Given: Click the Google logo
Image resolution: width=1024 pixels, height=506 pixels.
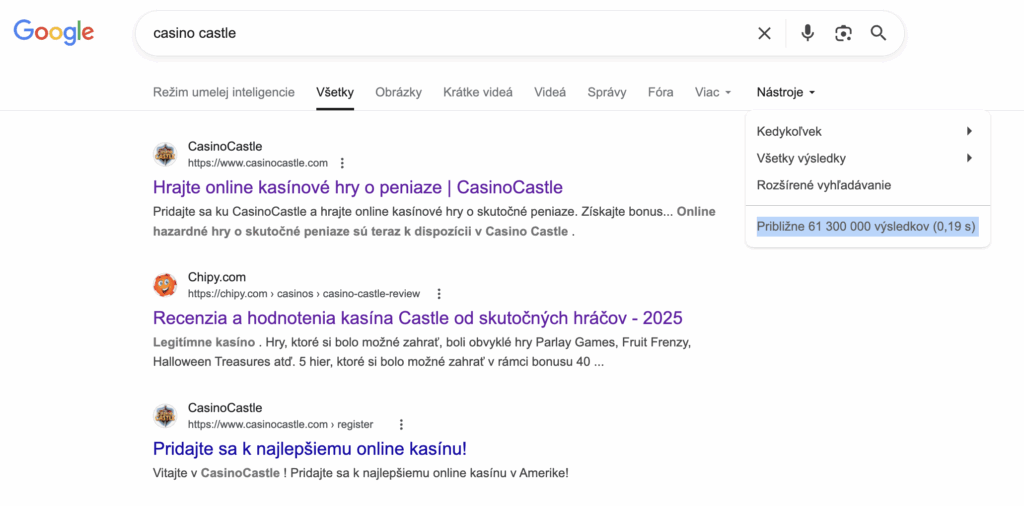Looking at the screenshot, I should click(x=53, y=32).
